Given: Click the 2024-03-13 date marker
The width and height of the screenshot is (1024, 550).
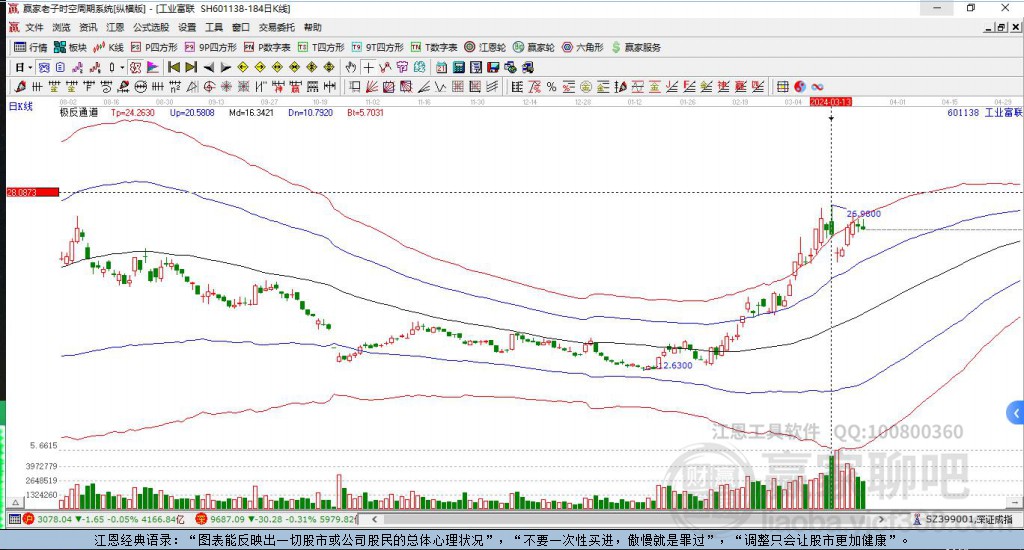Looking at the screenshot, I should (831, 102).
